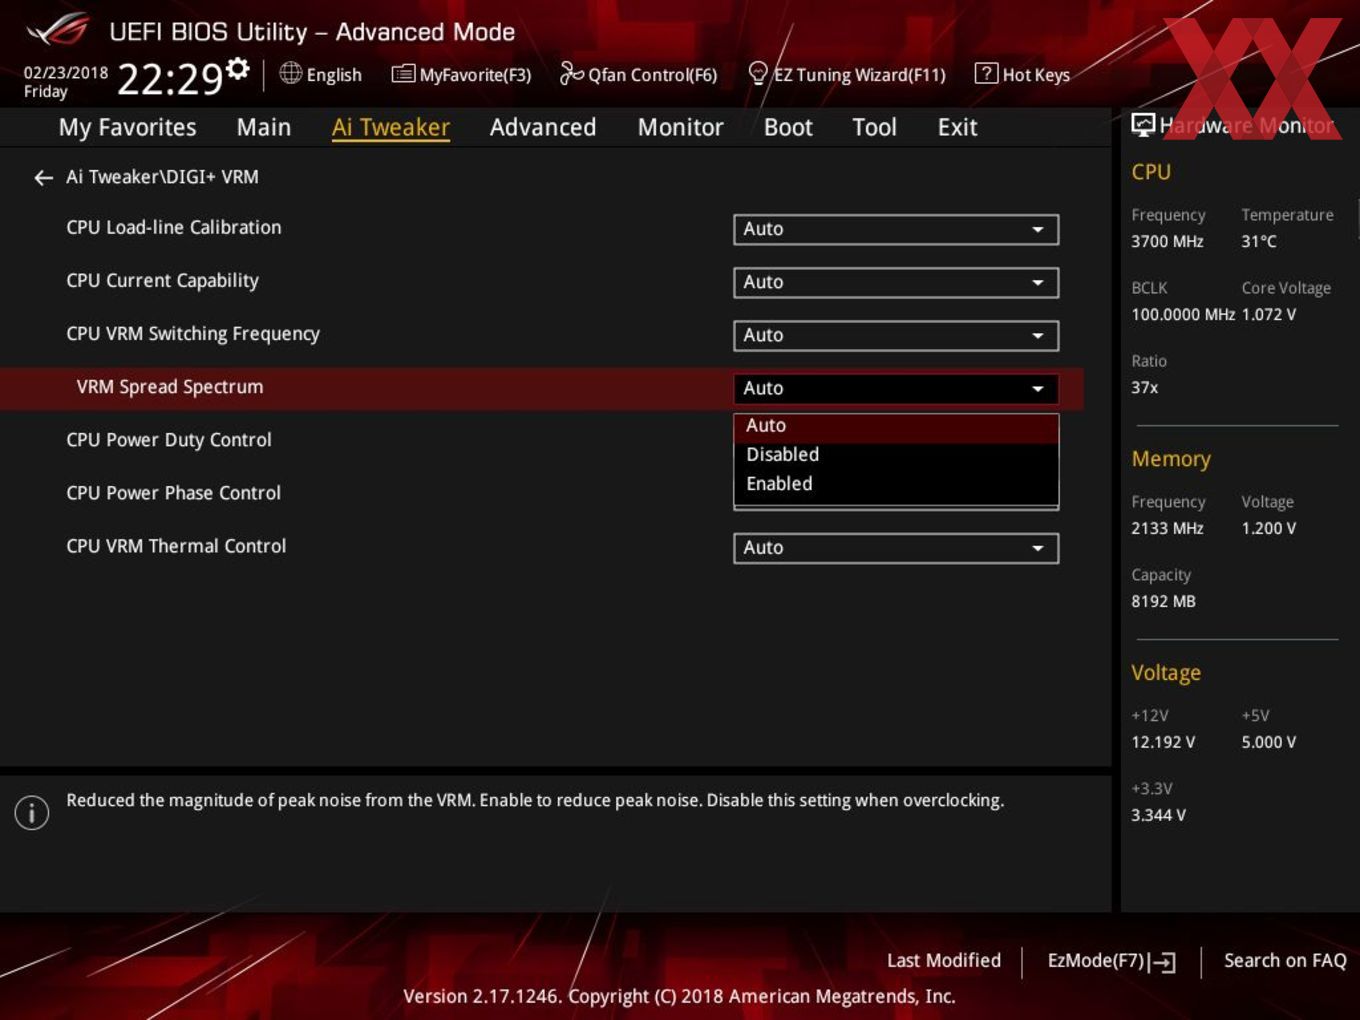Image resolution: width=1360 pixels, height=1020 pixels.
Task: Open the CPU Current Capability dropdown
Action: 896,282
